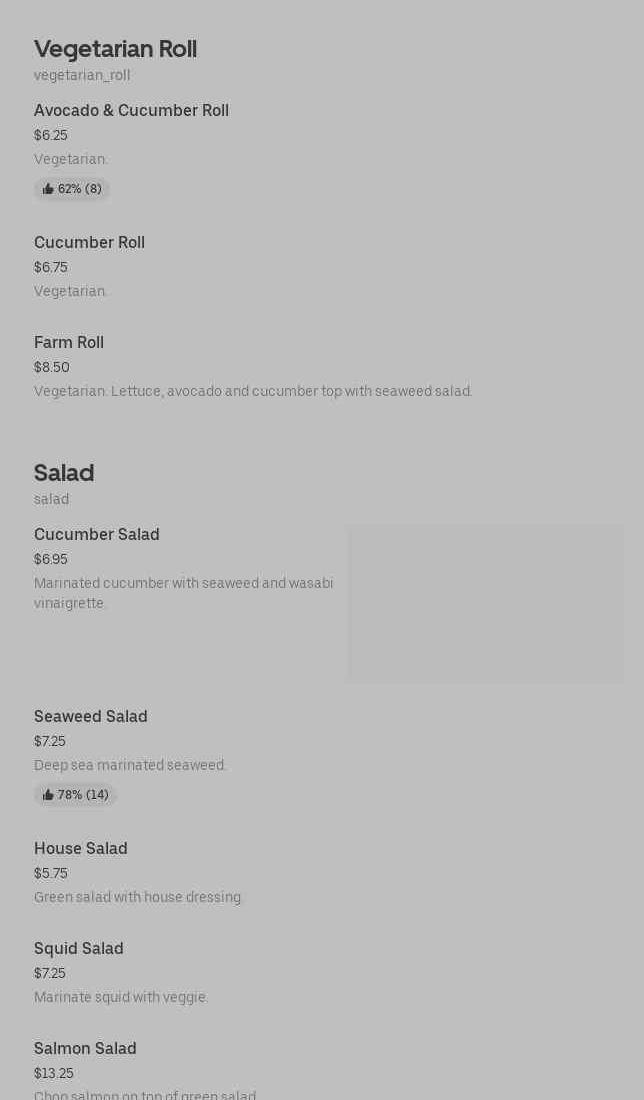Screen dimensions: 644x1100
Task: Click the Cucumber Salad image thumbnail
Action: click(x=485, y=604)
